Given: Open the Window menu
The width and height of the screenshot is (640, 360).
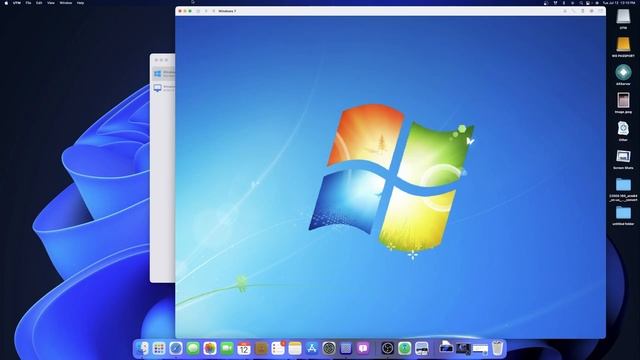Looking at the screenshot, I should [x=66, y=3].
